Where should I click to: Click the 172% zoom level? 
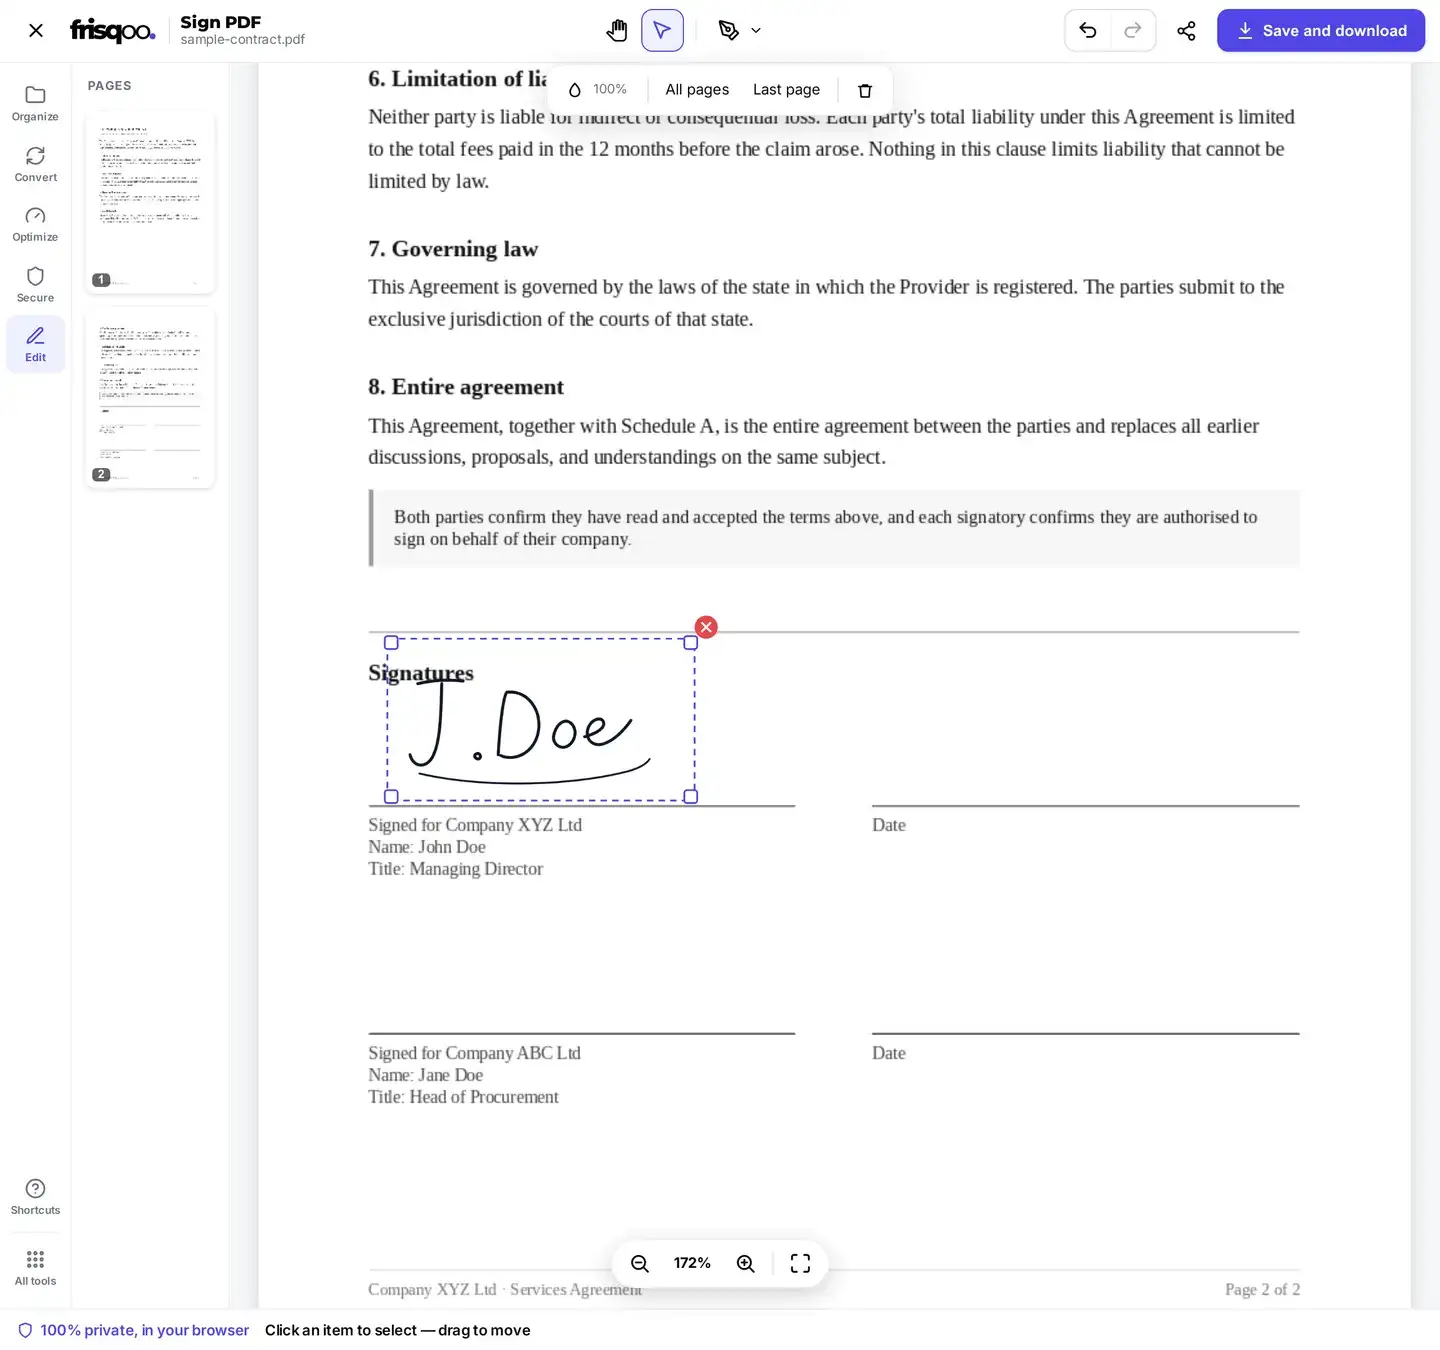click(692, 1264)
